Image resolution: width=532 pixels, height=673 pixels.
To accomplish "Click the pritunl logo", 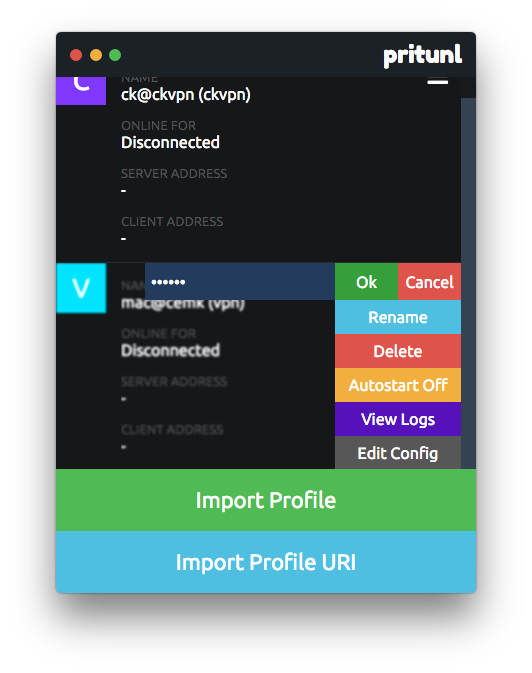I will 423,56.
